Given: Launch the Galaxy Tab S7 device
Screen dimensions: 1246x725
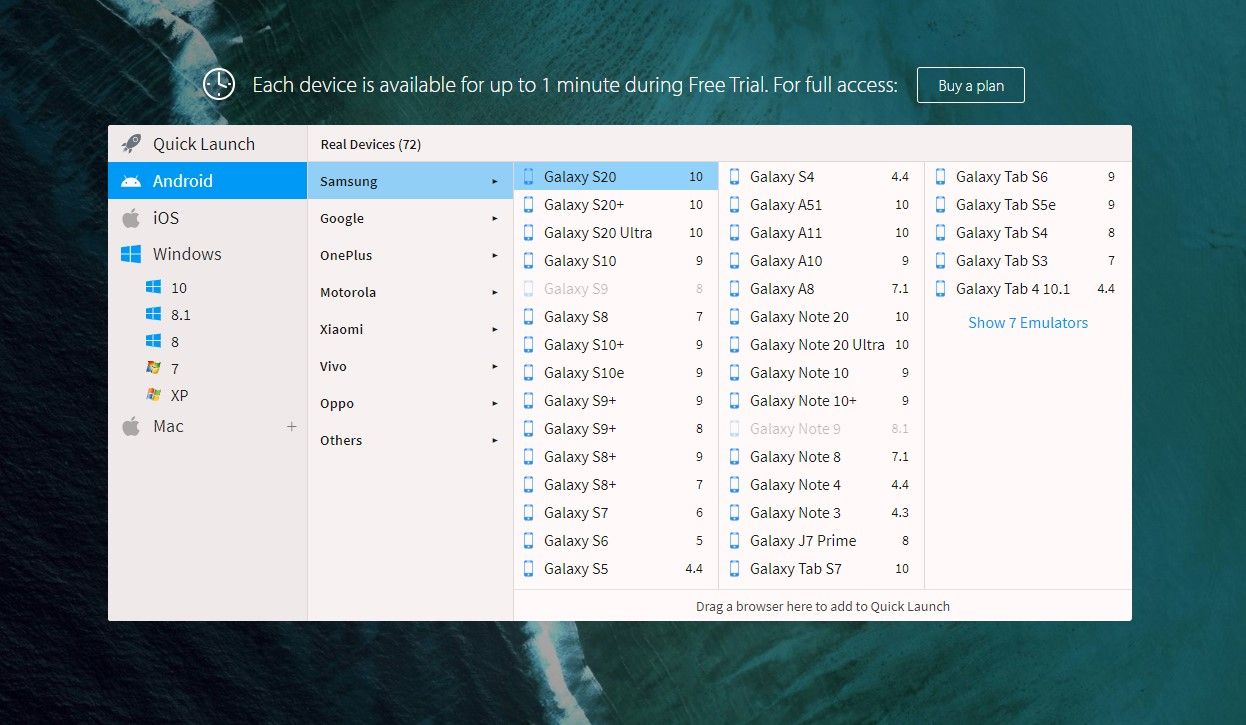Looking at the screenshot, I should pyautogui.click(x=822, y=569).
